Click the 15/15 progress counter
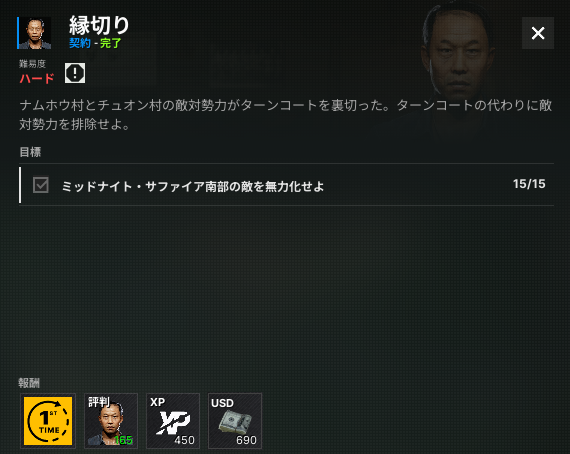 (529, 184)
